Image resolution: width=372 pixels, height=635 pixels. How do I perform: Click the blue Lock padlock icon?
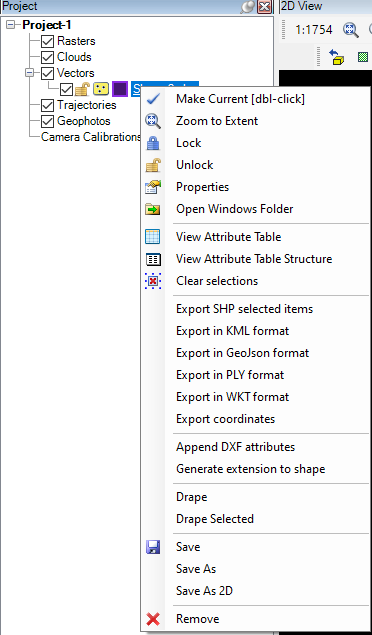point(153,143)
